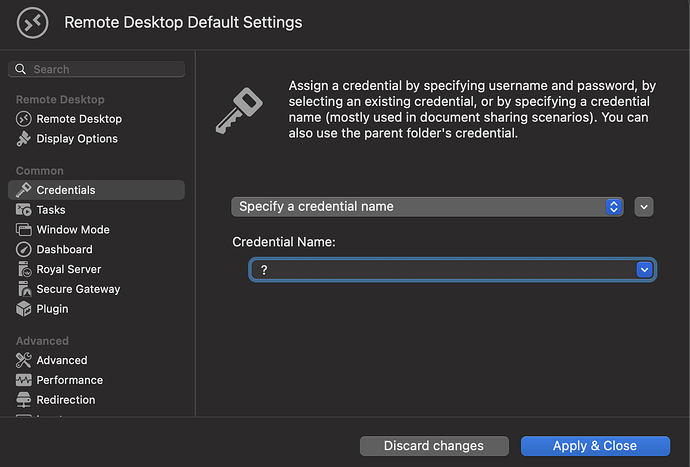Click the Discard changes button
The image size is (690, 467).
434,446
